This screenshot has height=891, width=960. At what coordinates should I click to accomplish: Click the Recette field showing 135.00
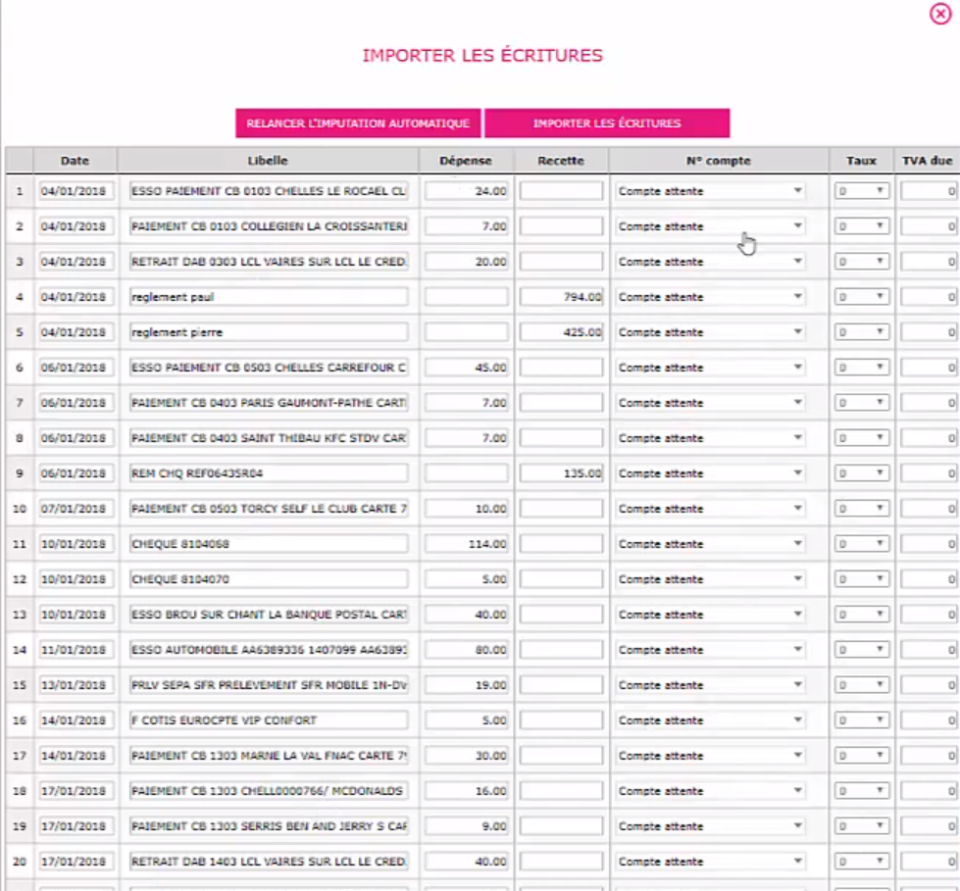point(561,472)
